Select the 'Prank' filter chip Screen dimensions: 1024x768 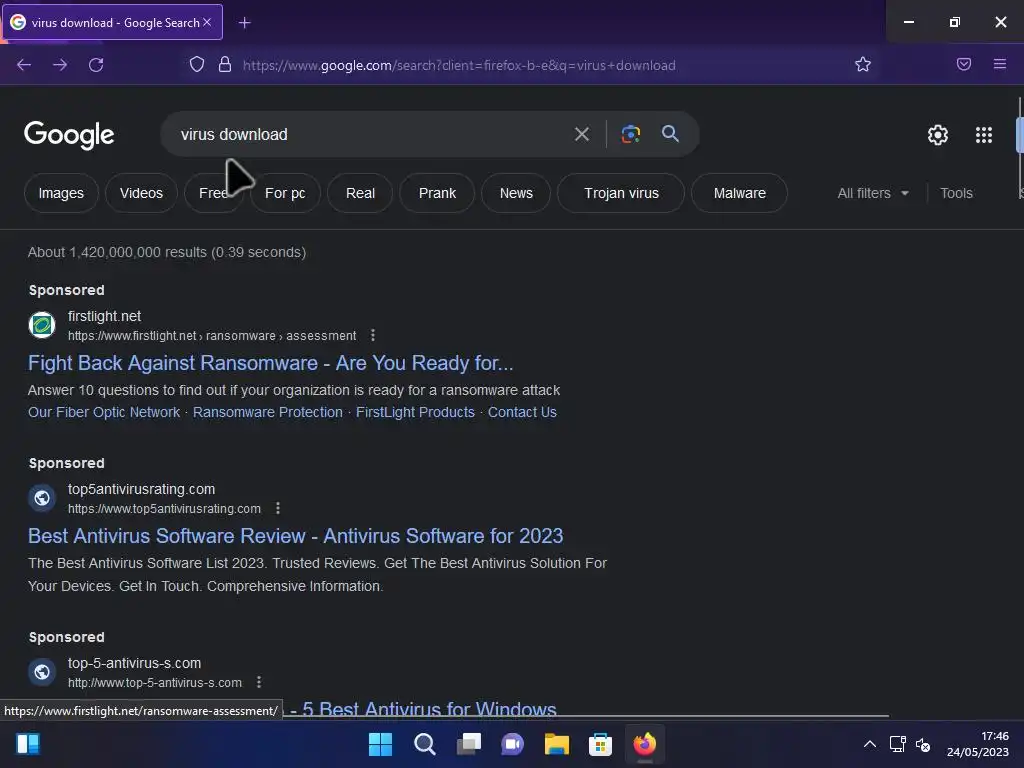coord(437,193)
